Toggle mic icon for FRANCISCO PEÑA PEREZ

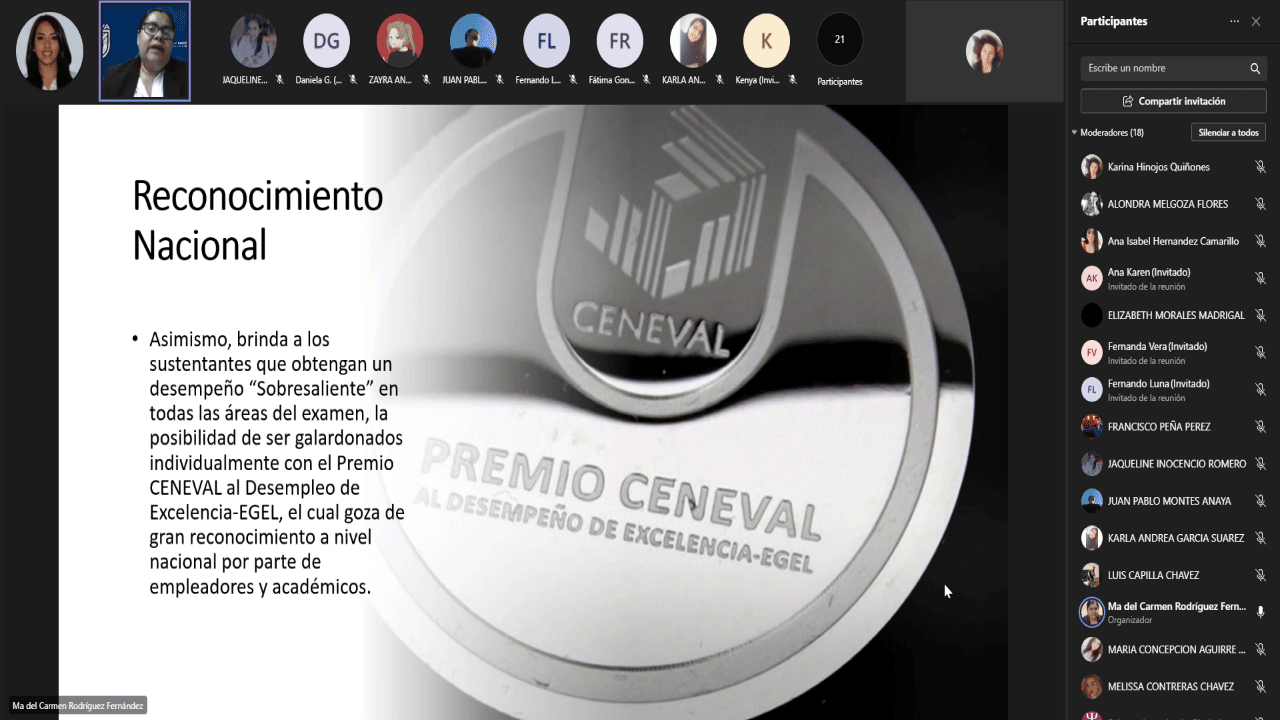[x=1260, y=427]
